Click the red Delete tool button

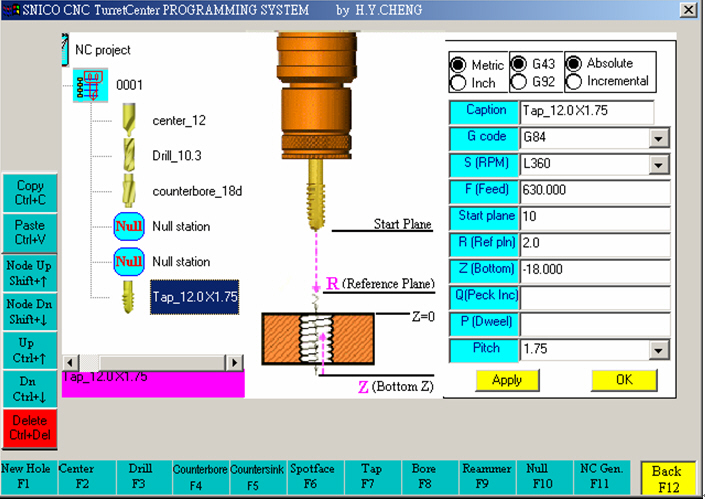tap(30, 429)
